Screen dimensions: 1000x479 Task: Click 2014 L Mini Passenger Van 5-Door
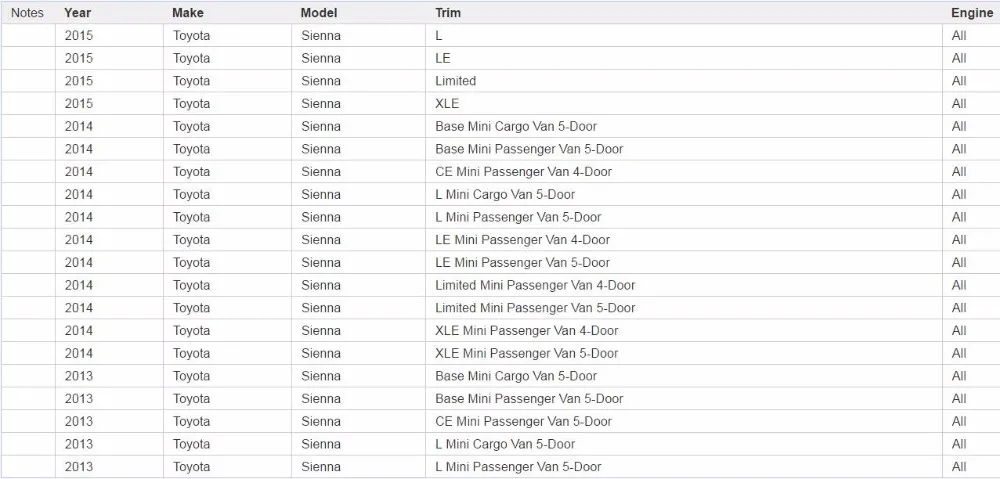coord(518,217)
